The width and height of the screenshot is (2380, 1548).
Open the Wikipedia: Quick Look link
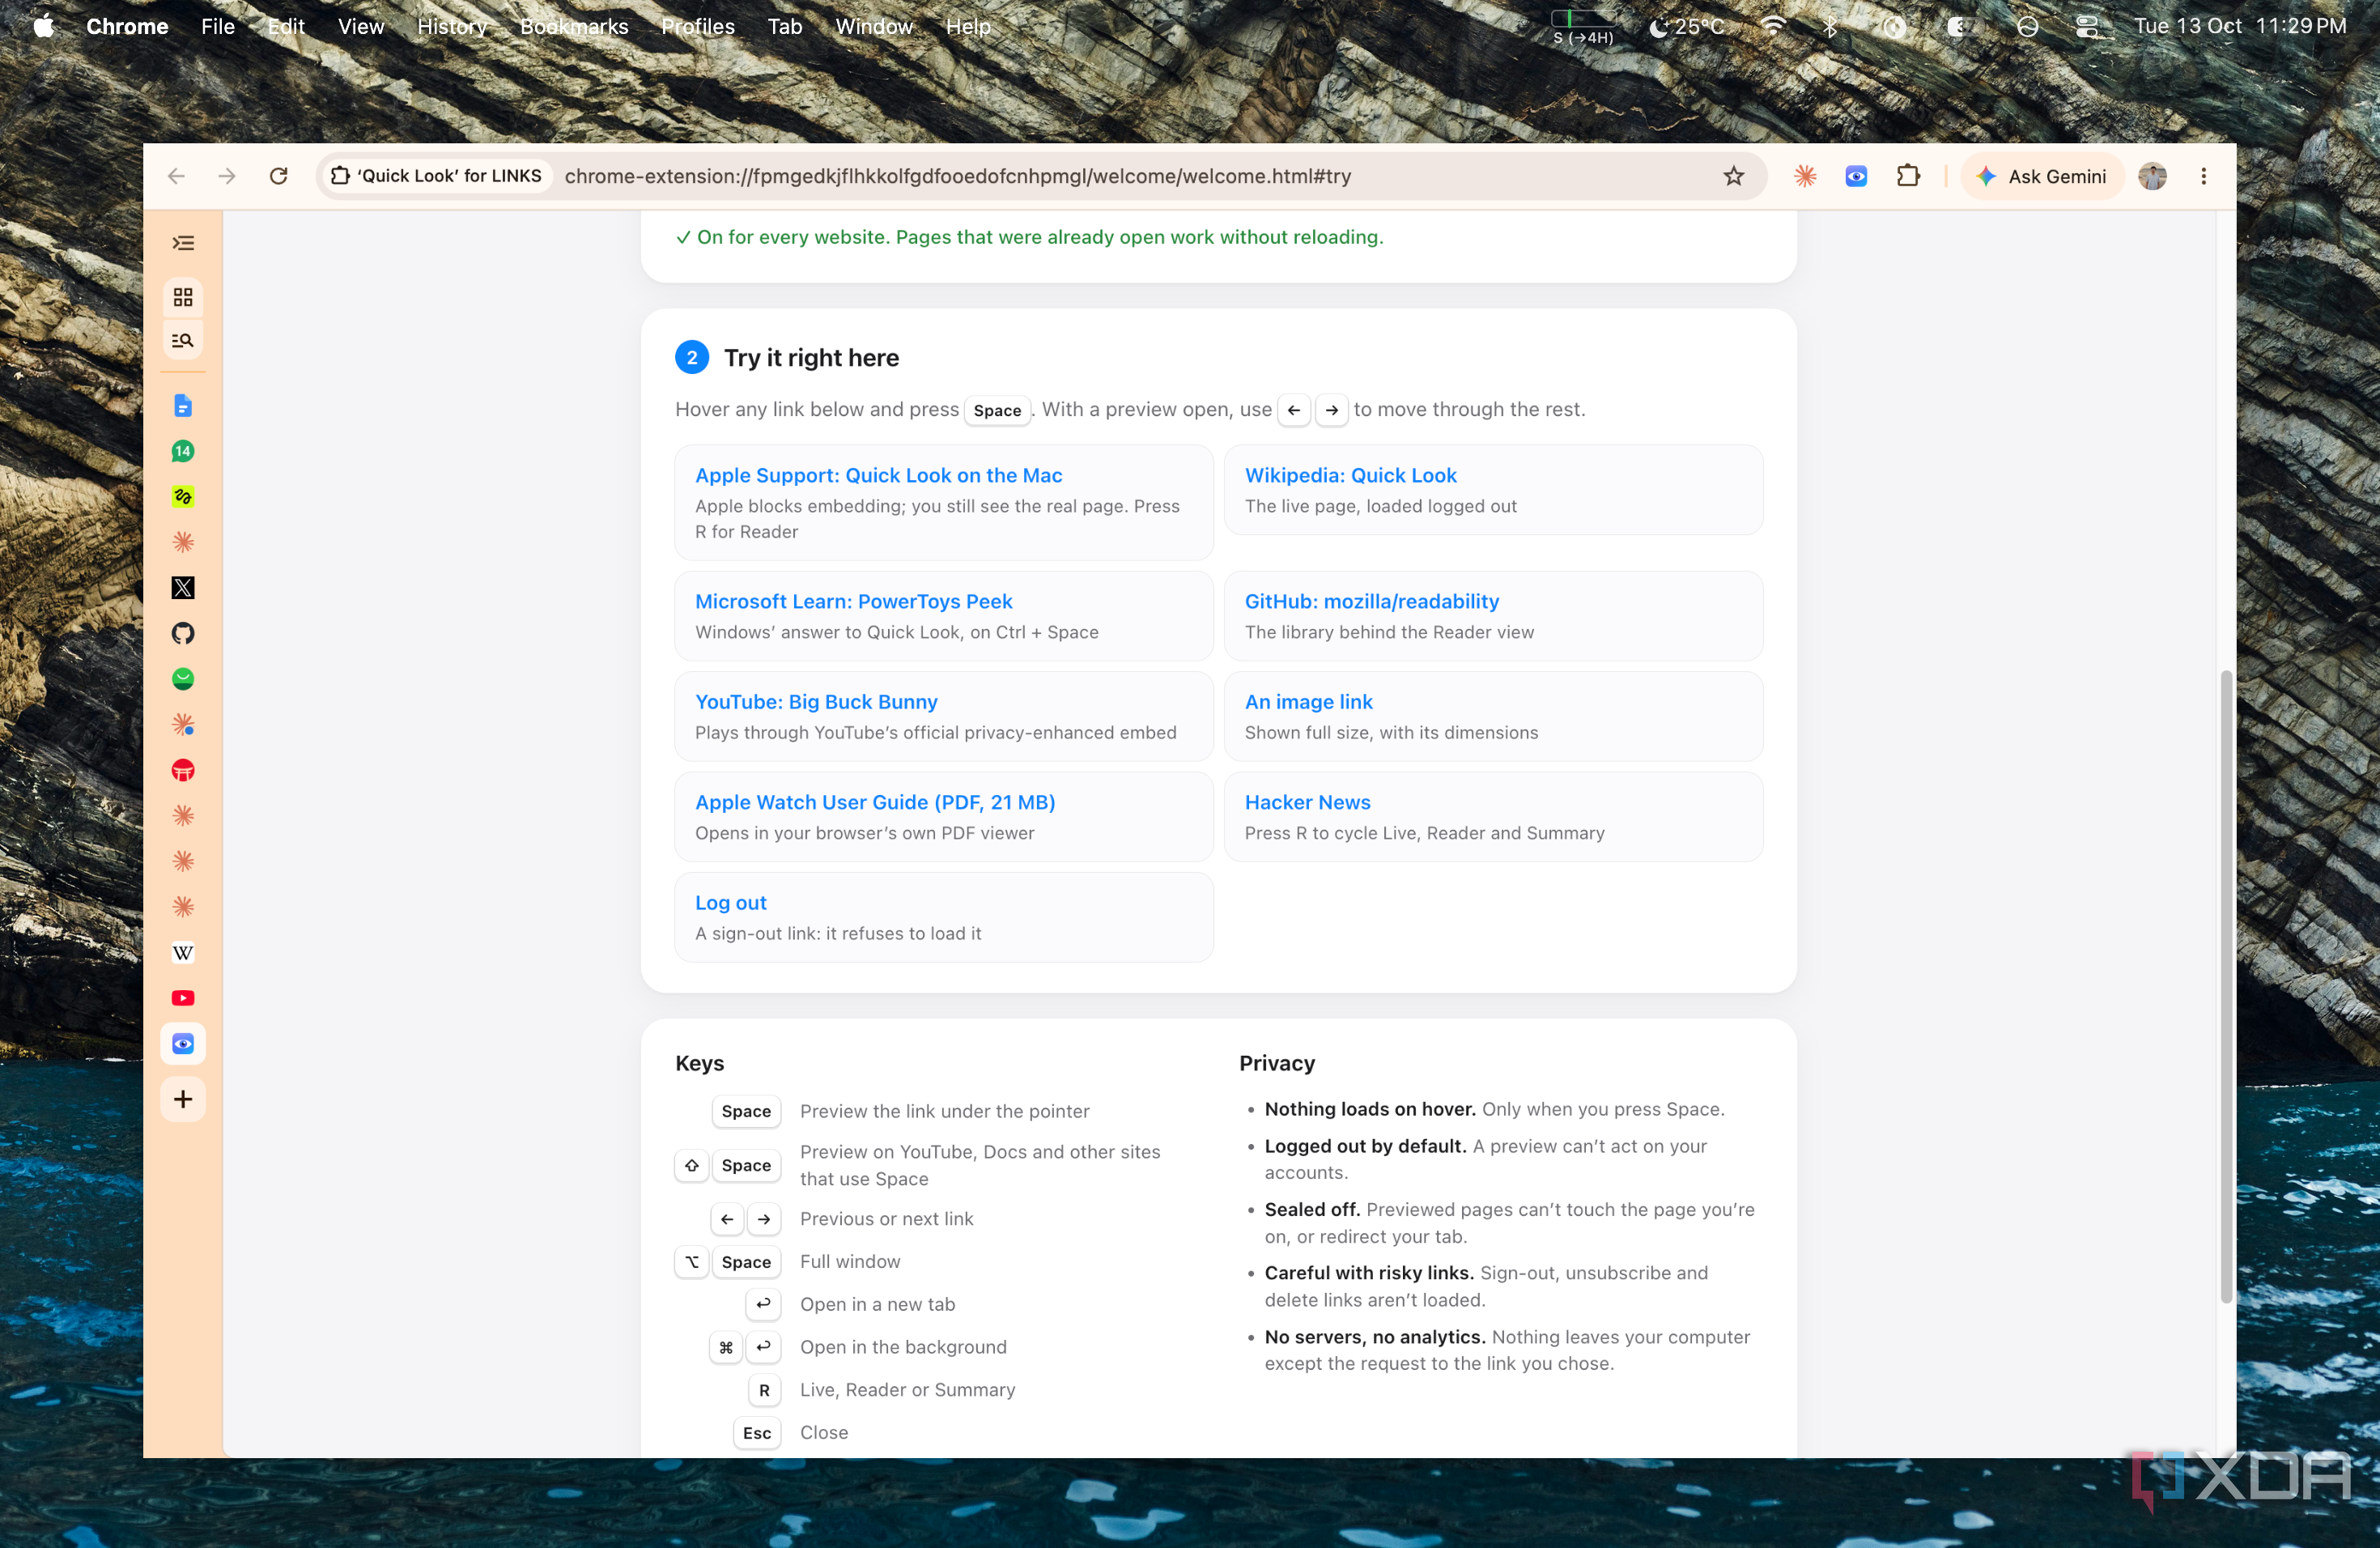1350,475
